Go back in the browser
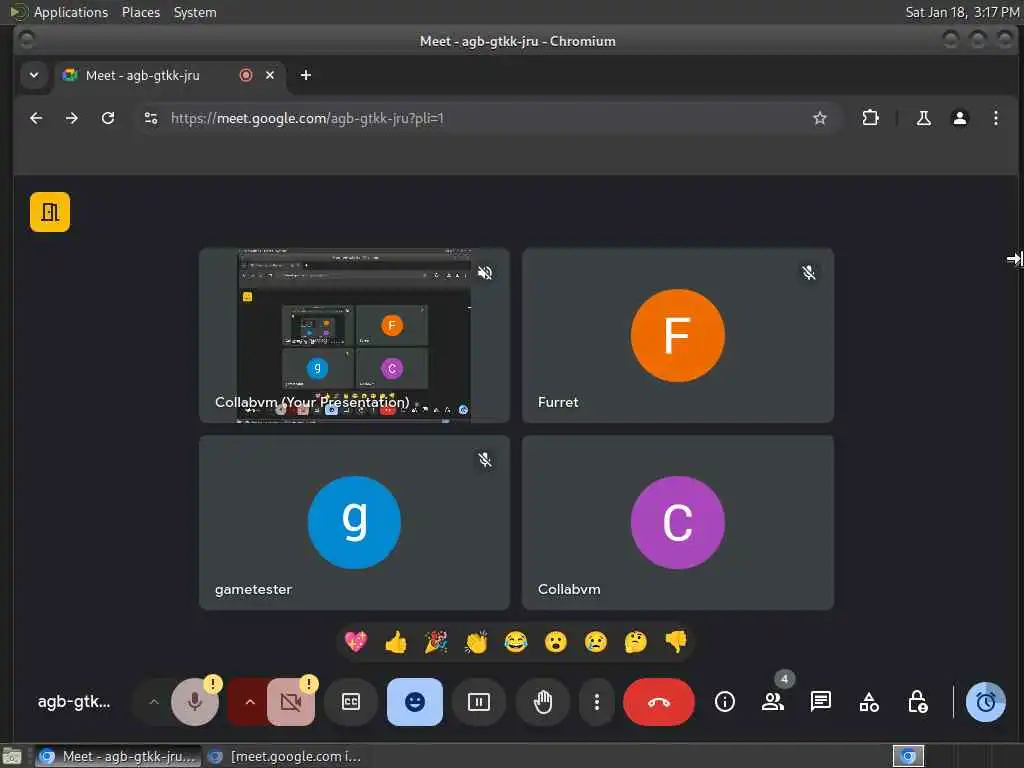 pyautogui.click(x=37, y=118)
